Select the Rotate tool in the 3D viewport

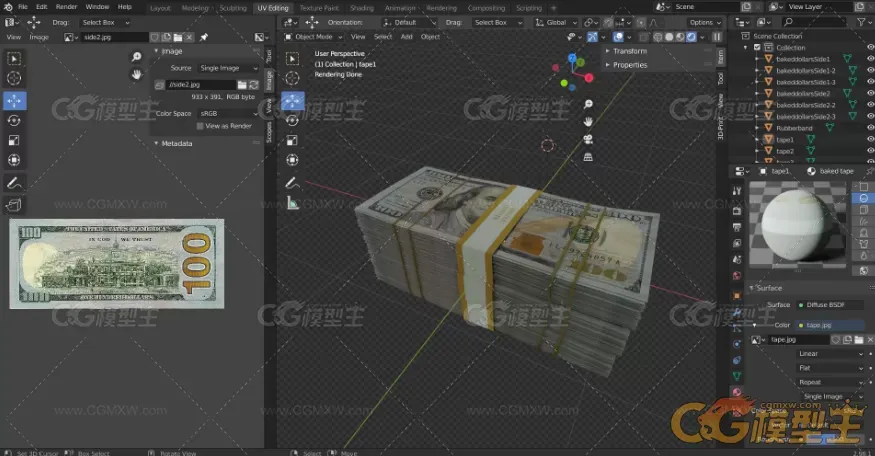(292, 121)
